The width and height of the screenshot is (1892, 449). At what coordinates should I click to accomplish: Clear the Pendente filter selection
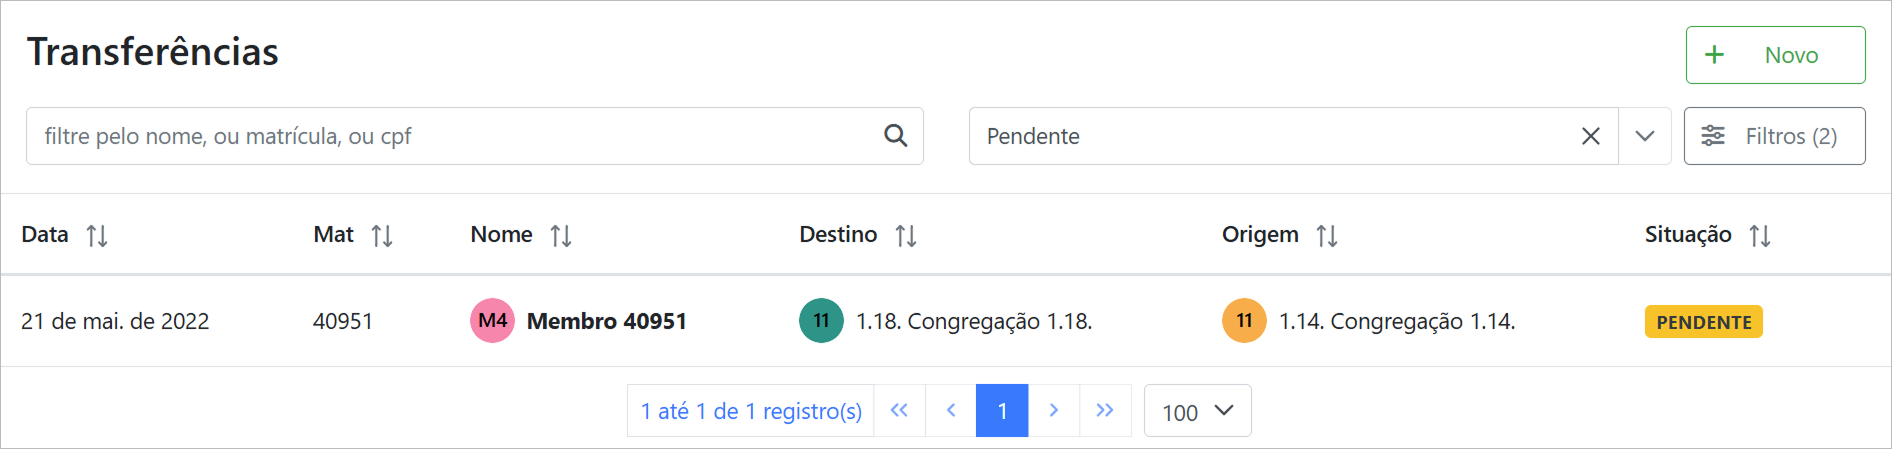(x=1590, y=136)
